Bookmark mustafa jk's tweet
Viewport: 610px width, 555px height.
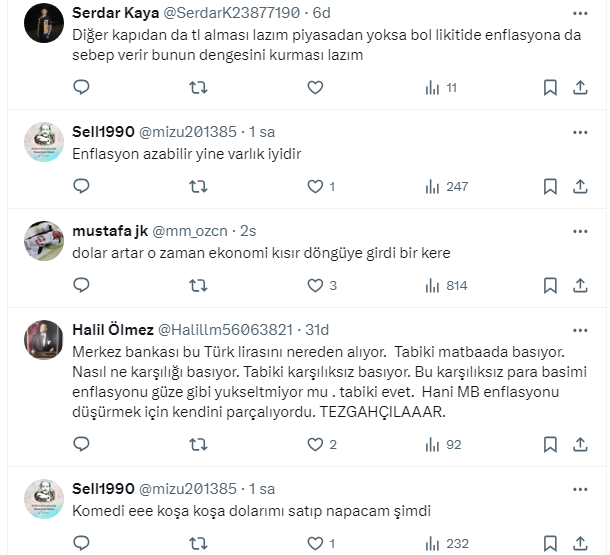(550, 285)
